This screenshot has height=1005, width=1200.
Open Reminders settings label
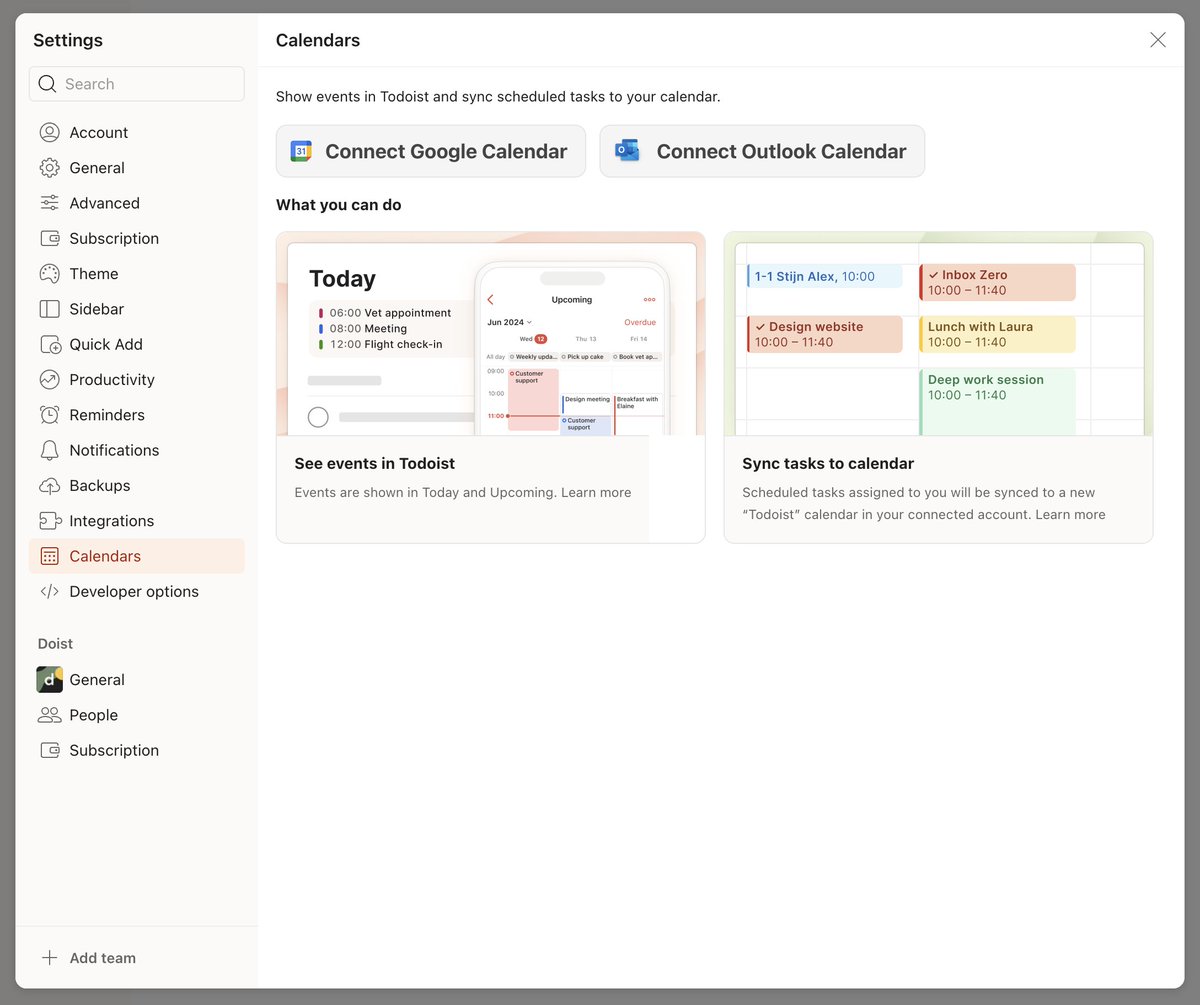pyautogui.click(x=107, y=415)
